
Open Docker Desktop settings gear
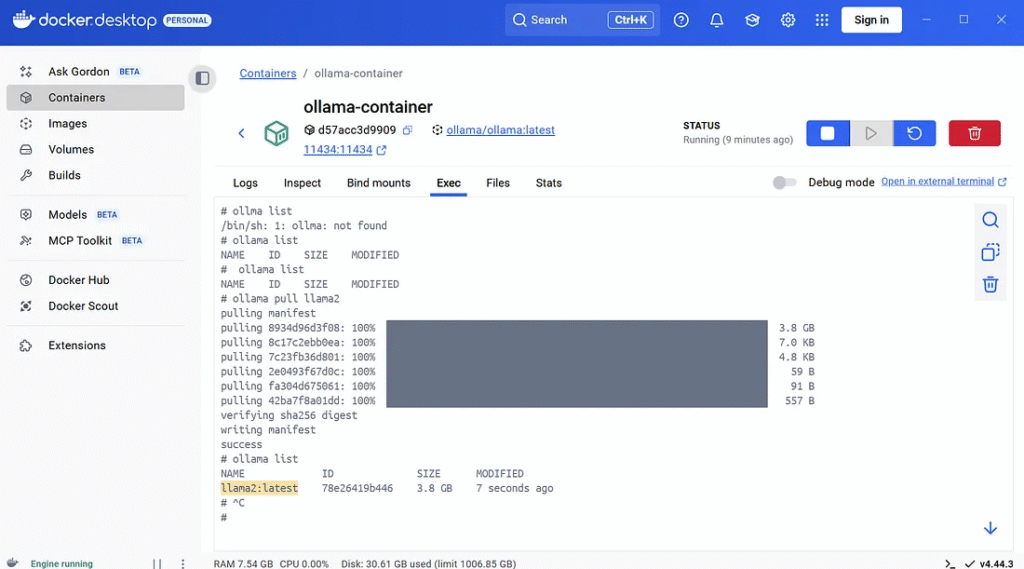(788, 20)
